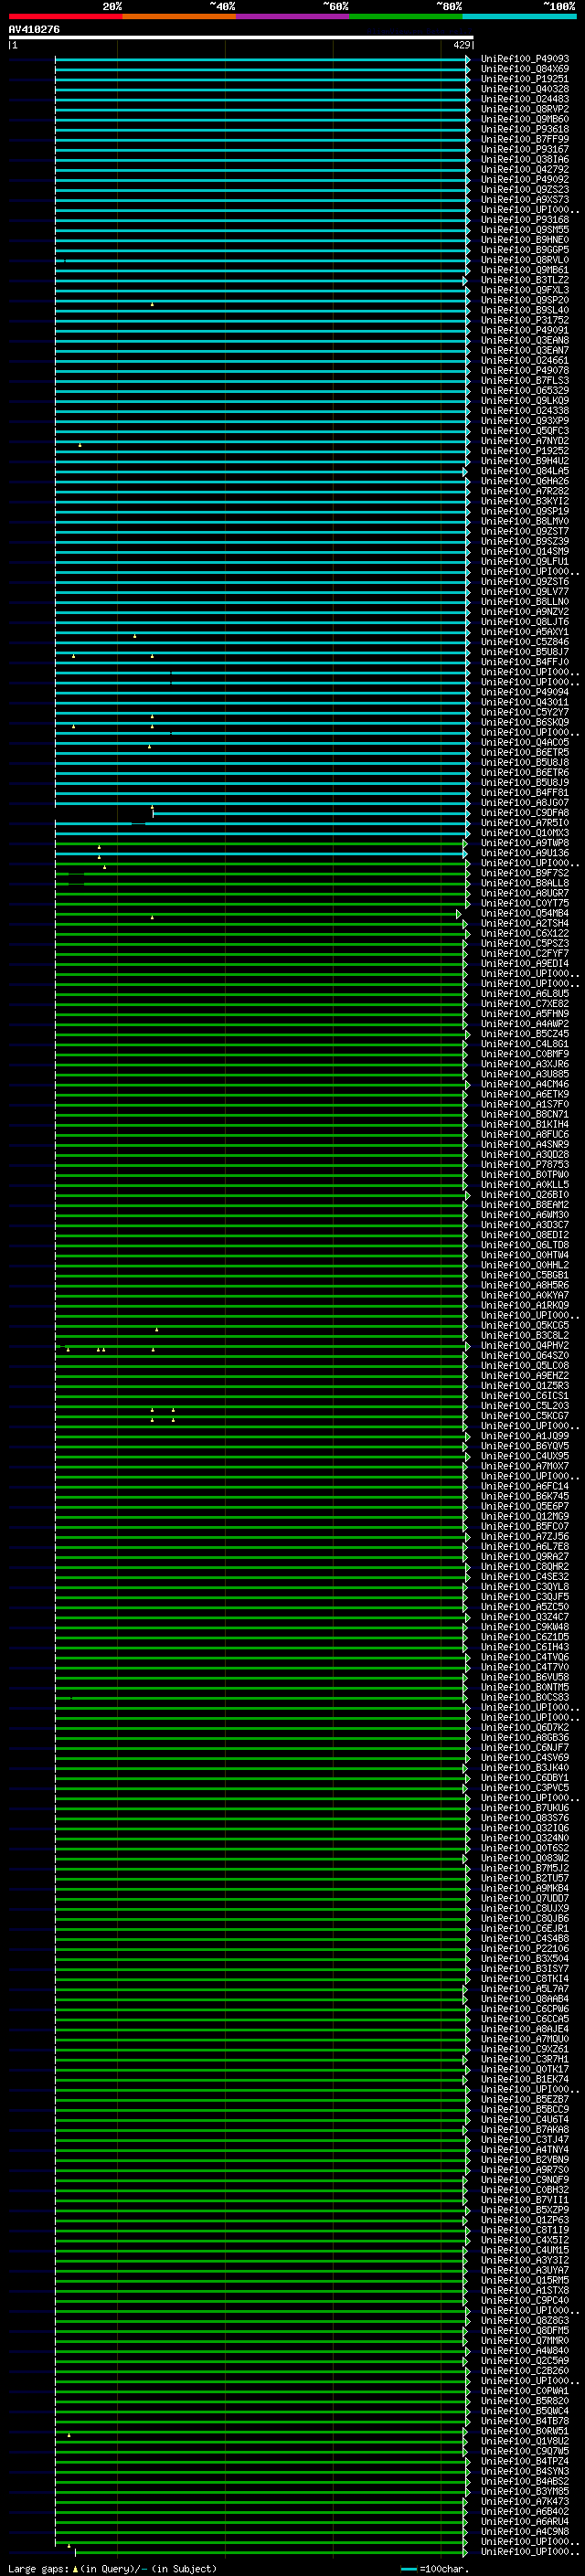Select the label UniRef100_Q9MB60
585x2576 pixels.
pyautogui.click(x=525, y=119)
